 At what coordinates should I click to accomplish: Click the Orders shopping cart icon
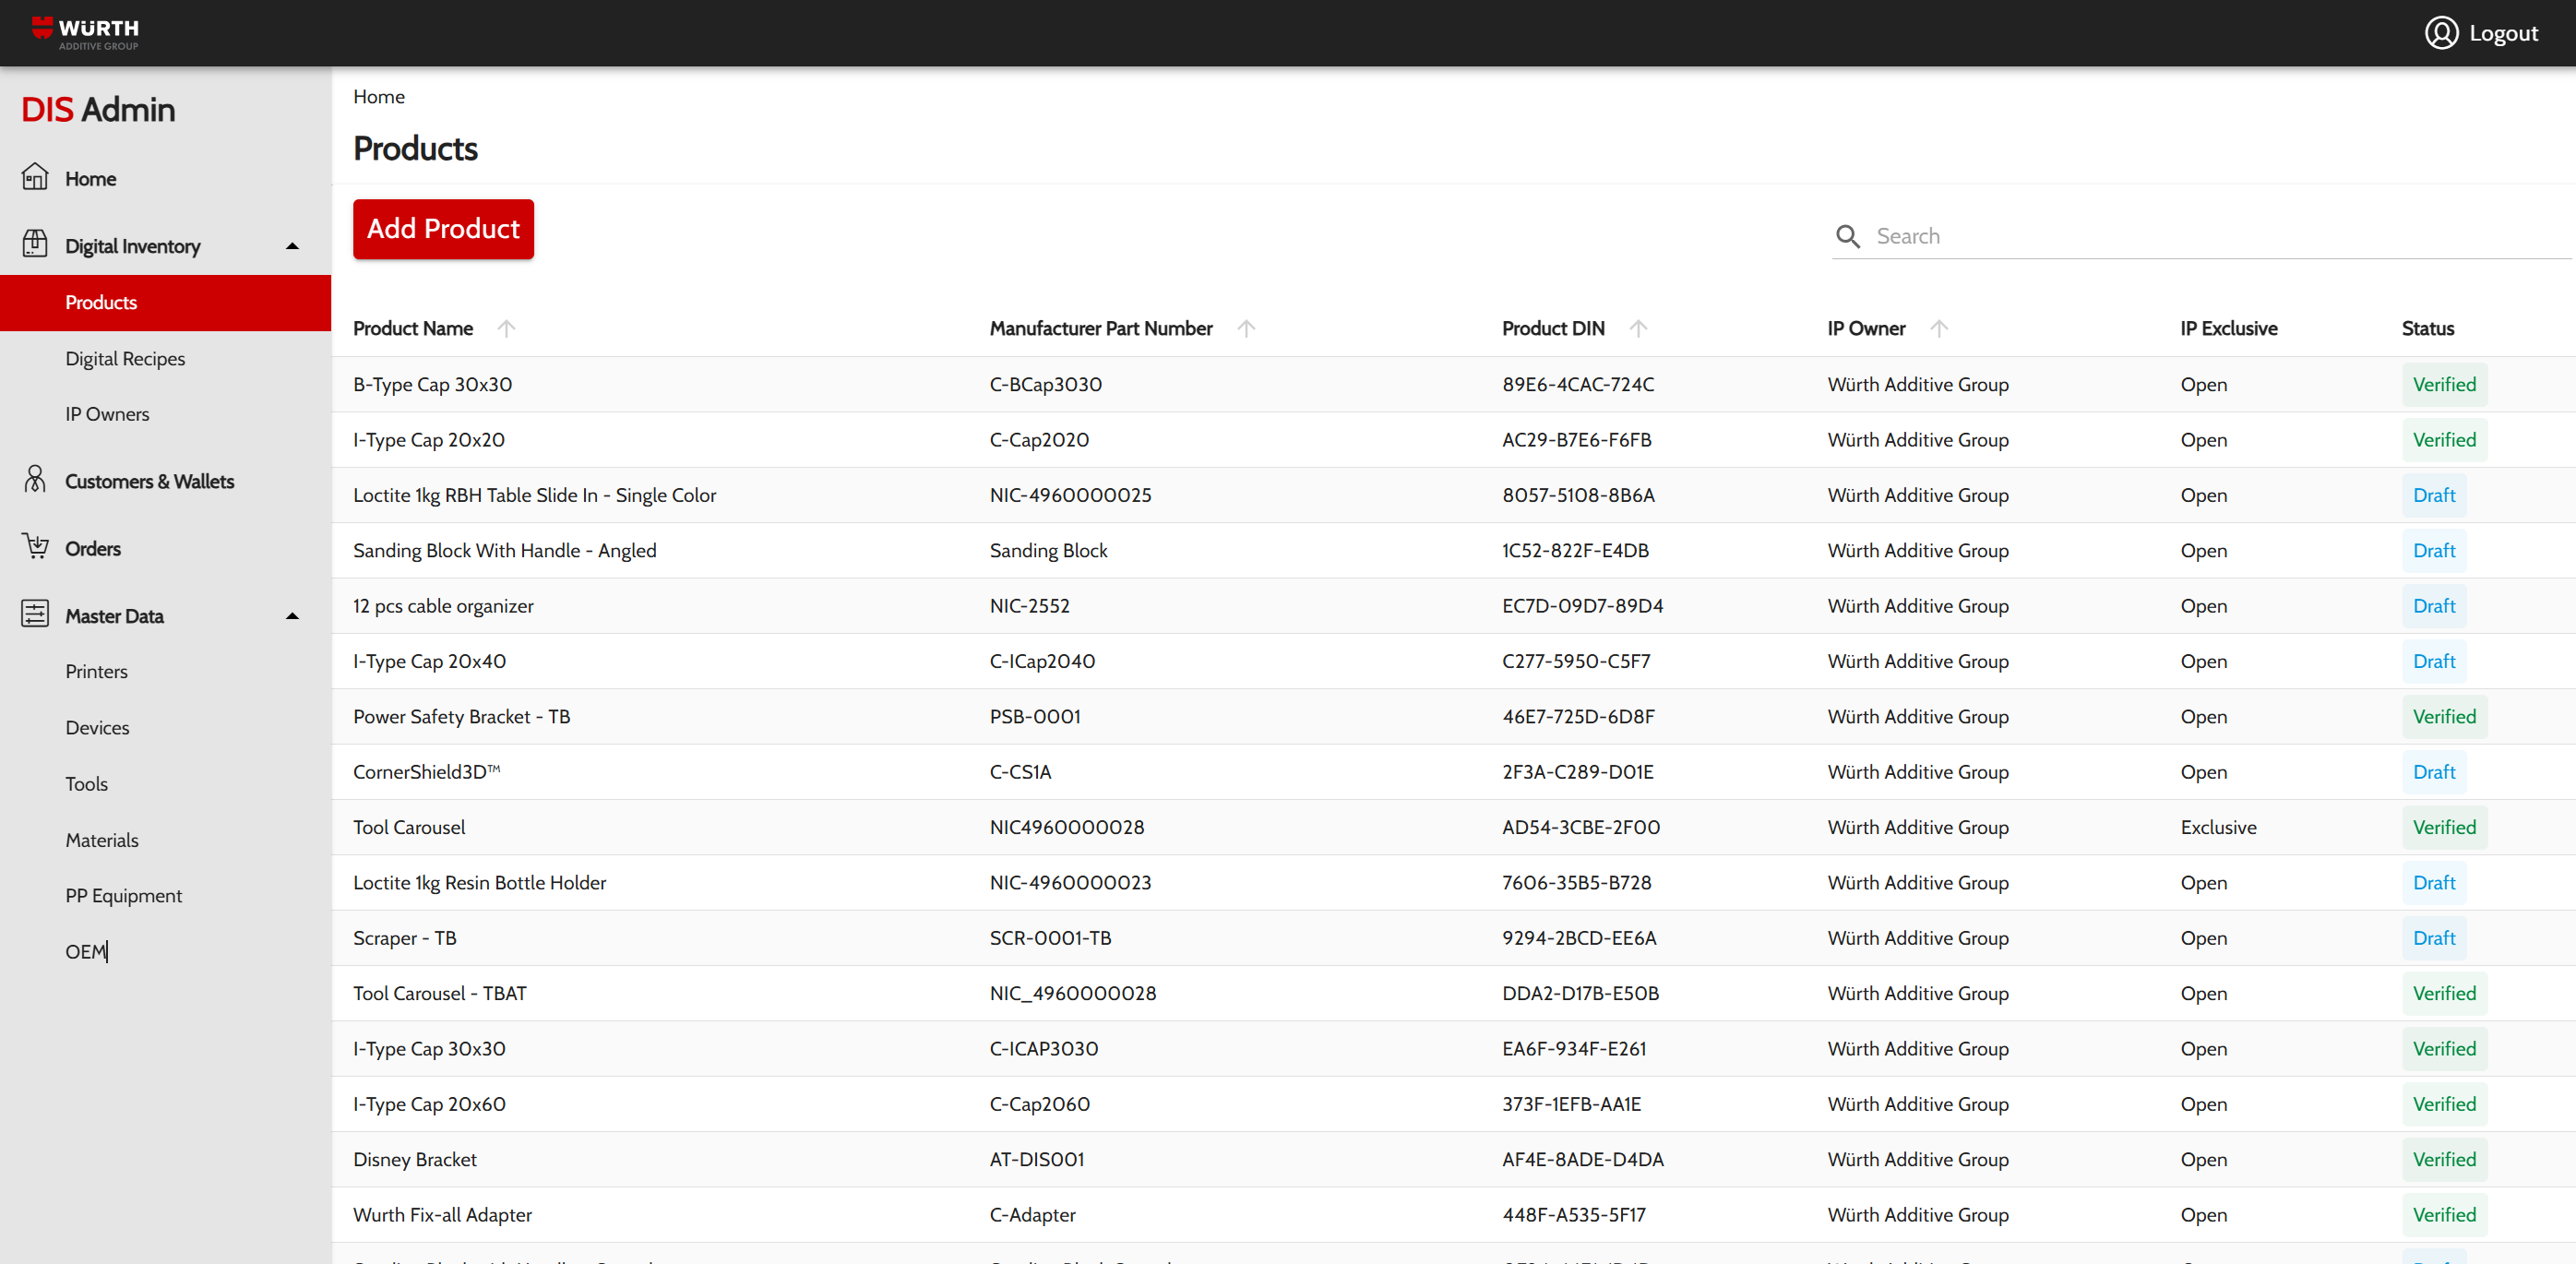35,547
